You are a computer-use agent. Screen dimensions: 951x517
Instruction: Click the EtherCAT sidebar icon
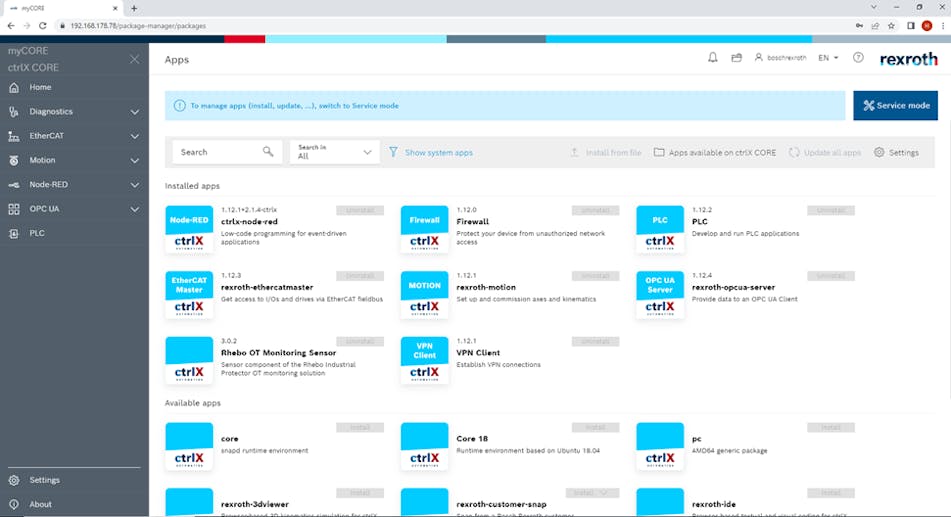tap(14, 136)
